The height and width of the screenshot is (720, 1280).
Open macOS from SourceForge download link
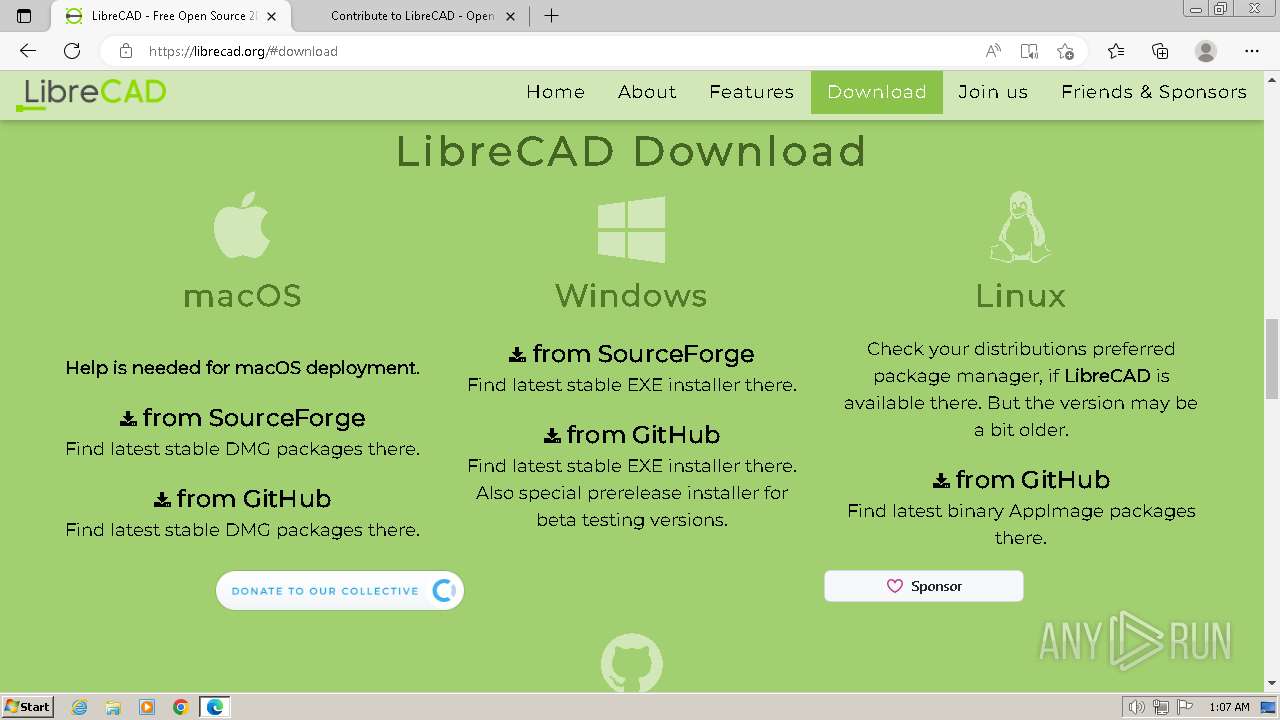242,417
